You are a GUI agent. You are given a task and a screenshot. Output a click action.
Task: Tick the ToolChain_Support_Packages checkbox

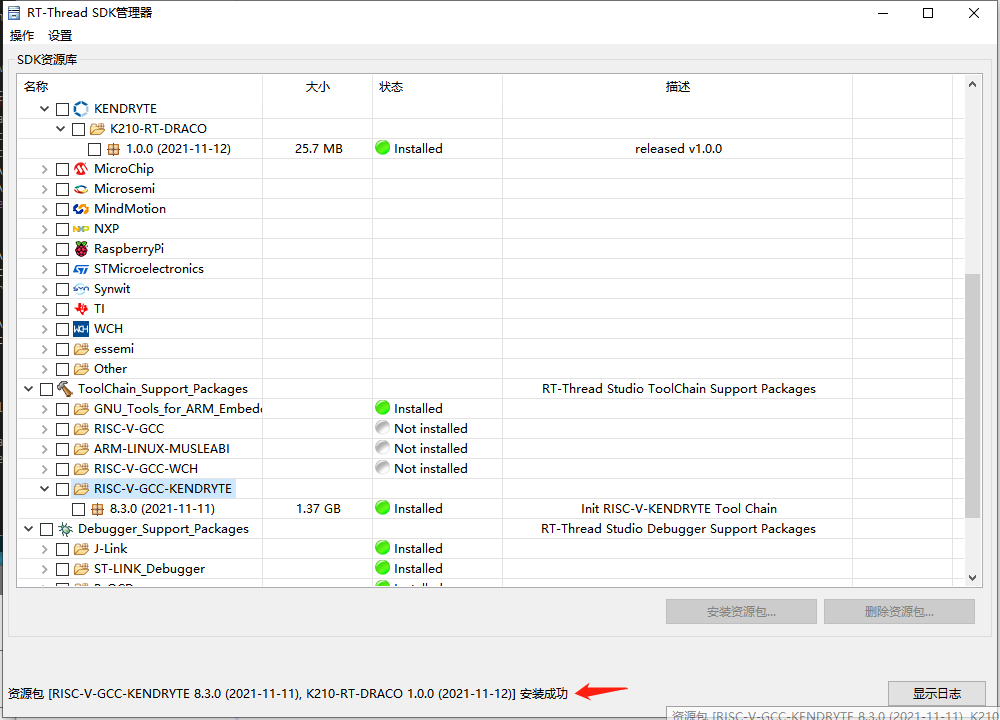47,389
